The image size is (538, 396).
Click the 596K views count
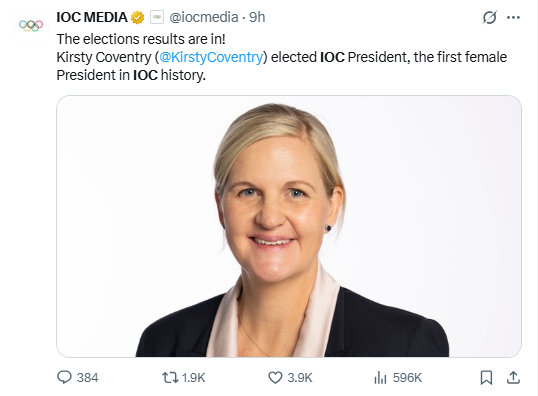pyautogui.click(x=407, y=378)
